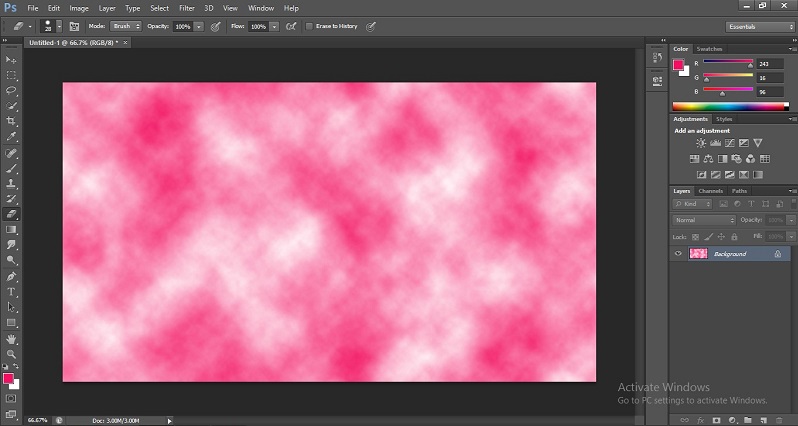Viewport: 798px width, 426px height.
Task: Switch to the Paths tab
Action: pos(739,191)
